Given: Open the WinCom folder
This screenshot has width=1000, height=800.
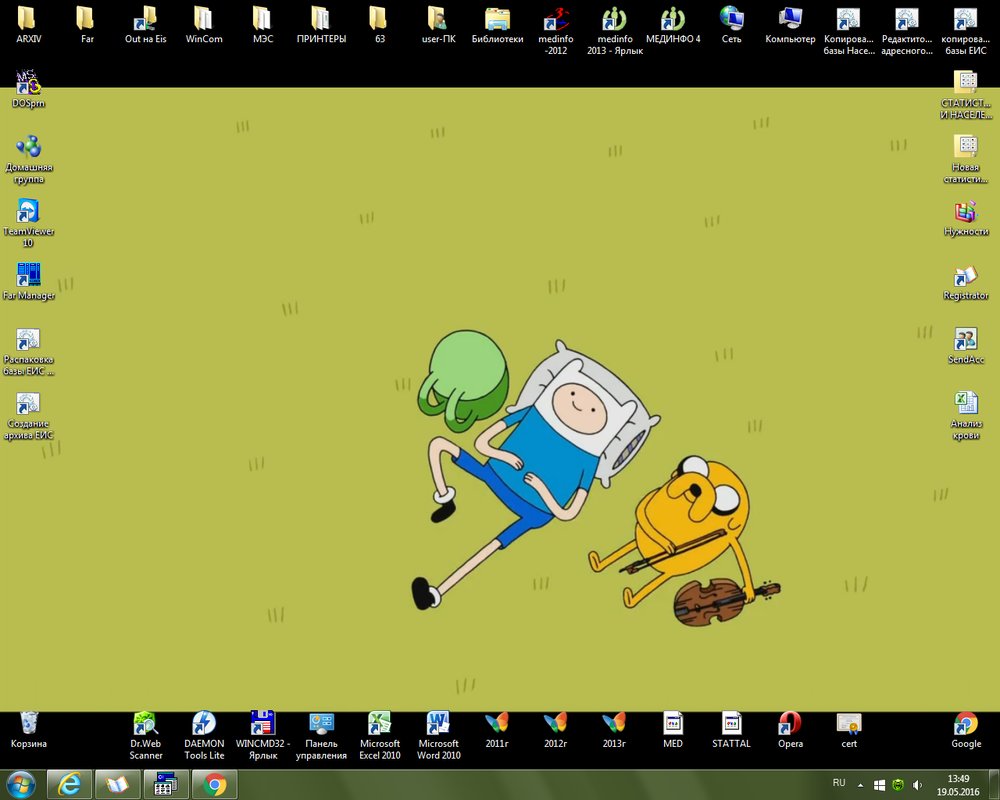Looking at the screenshot, I should click(x=204, y=26).
